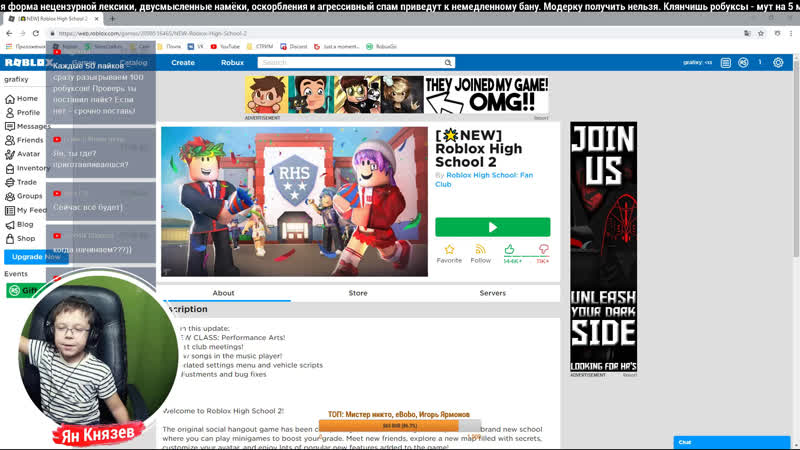Click the search magnifier icon
This screenshot has height=450, width=800.
448,62
